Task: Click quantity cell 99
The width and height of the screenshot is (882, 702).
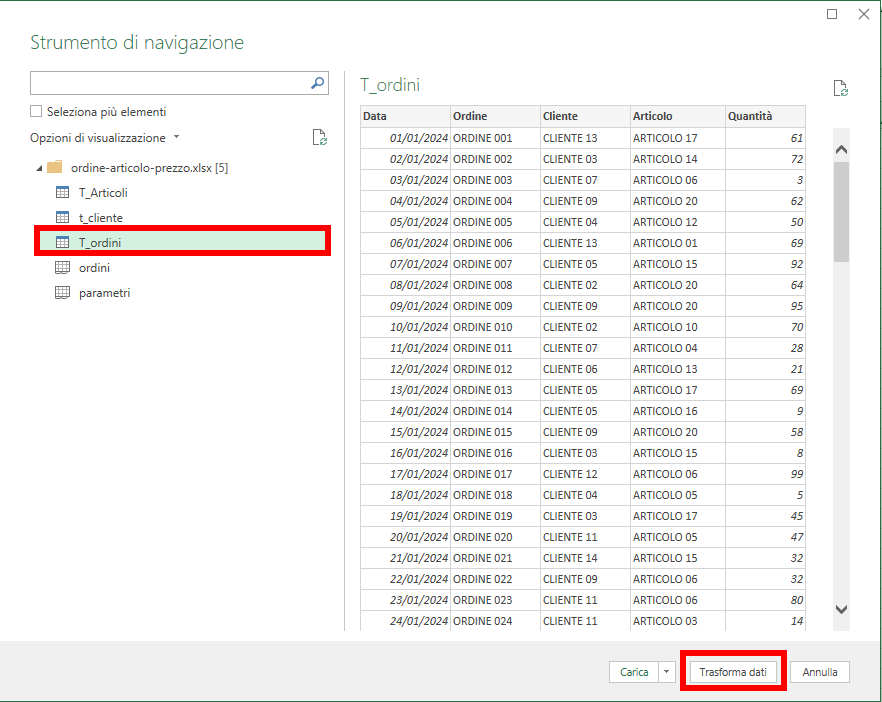Action: coord(765,474)
